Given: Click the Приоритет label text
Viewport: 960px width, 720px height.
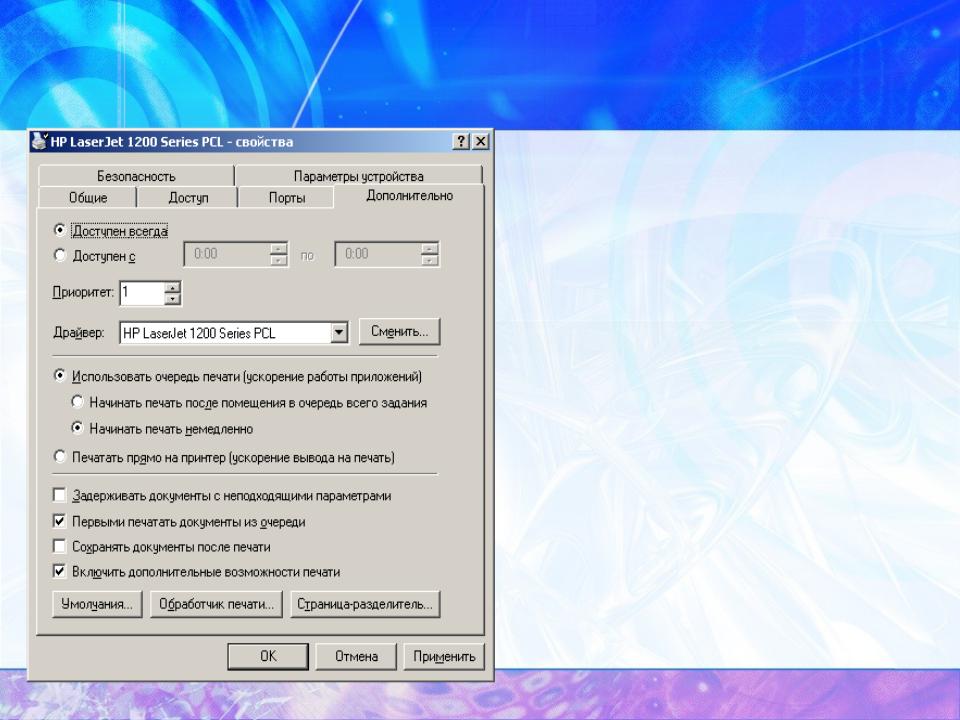Looking at the screenshot, I should click(83, 293).
